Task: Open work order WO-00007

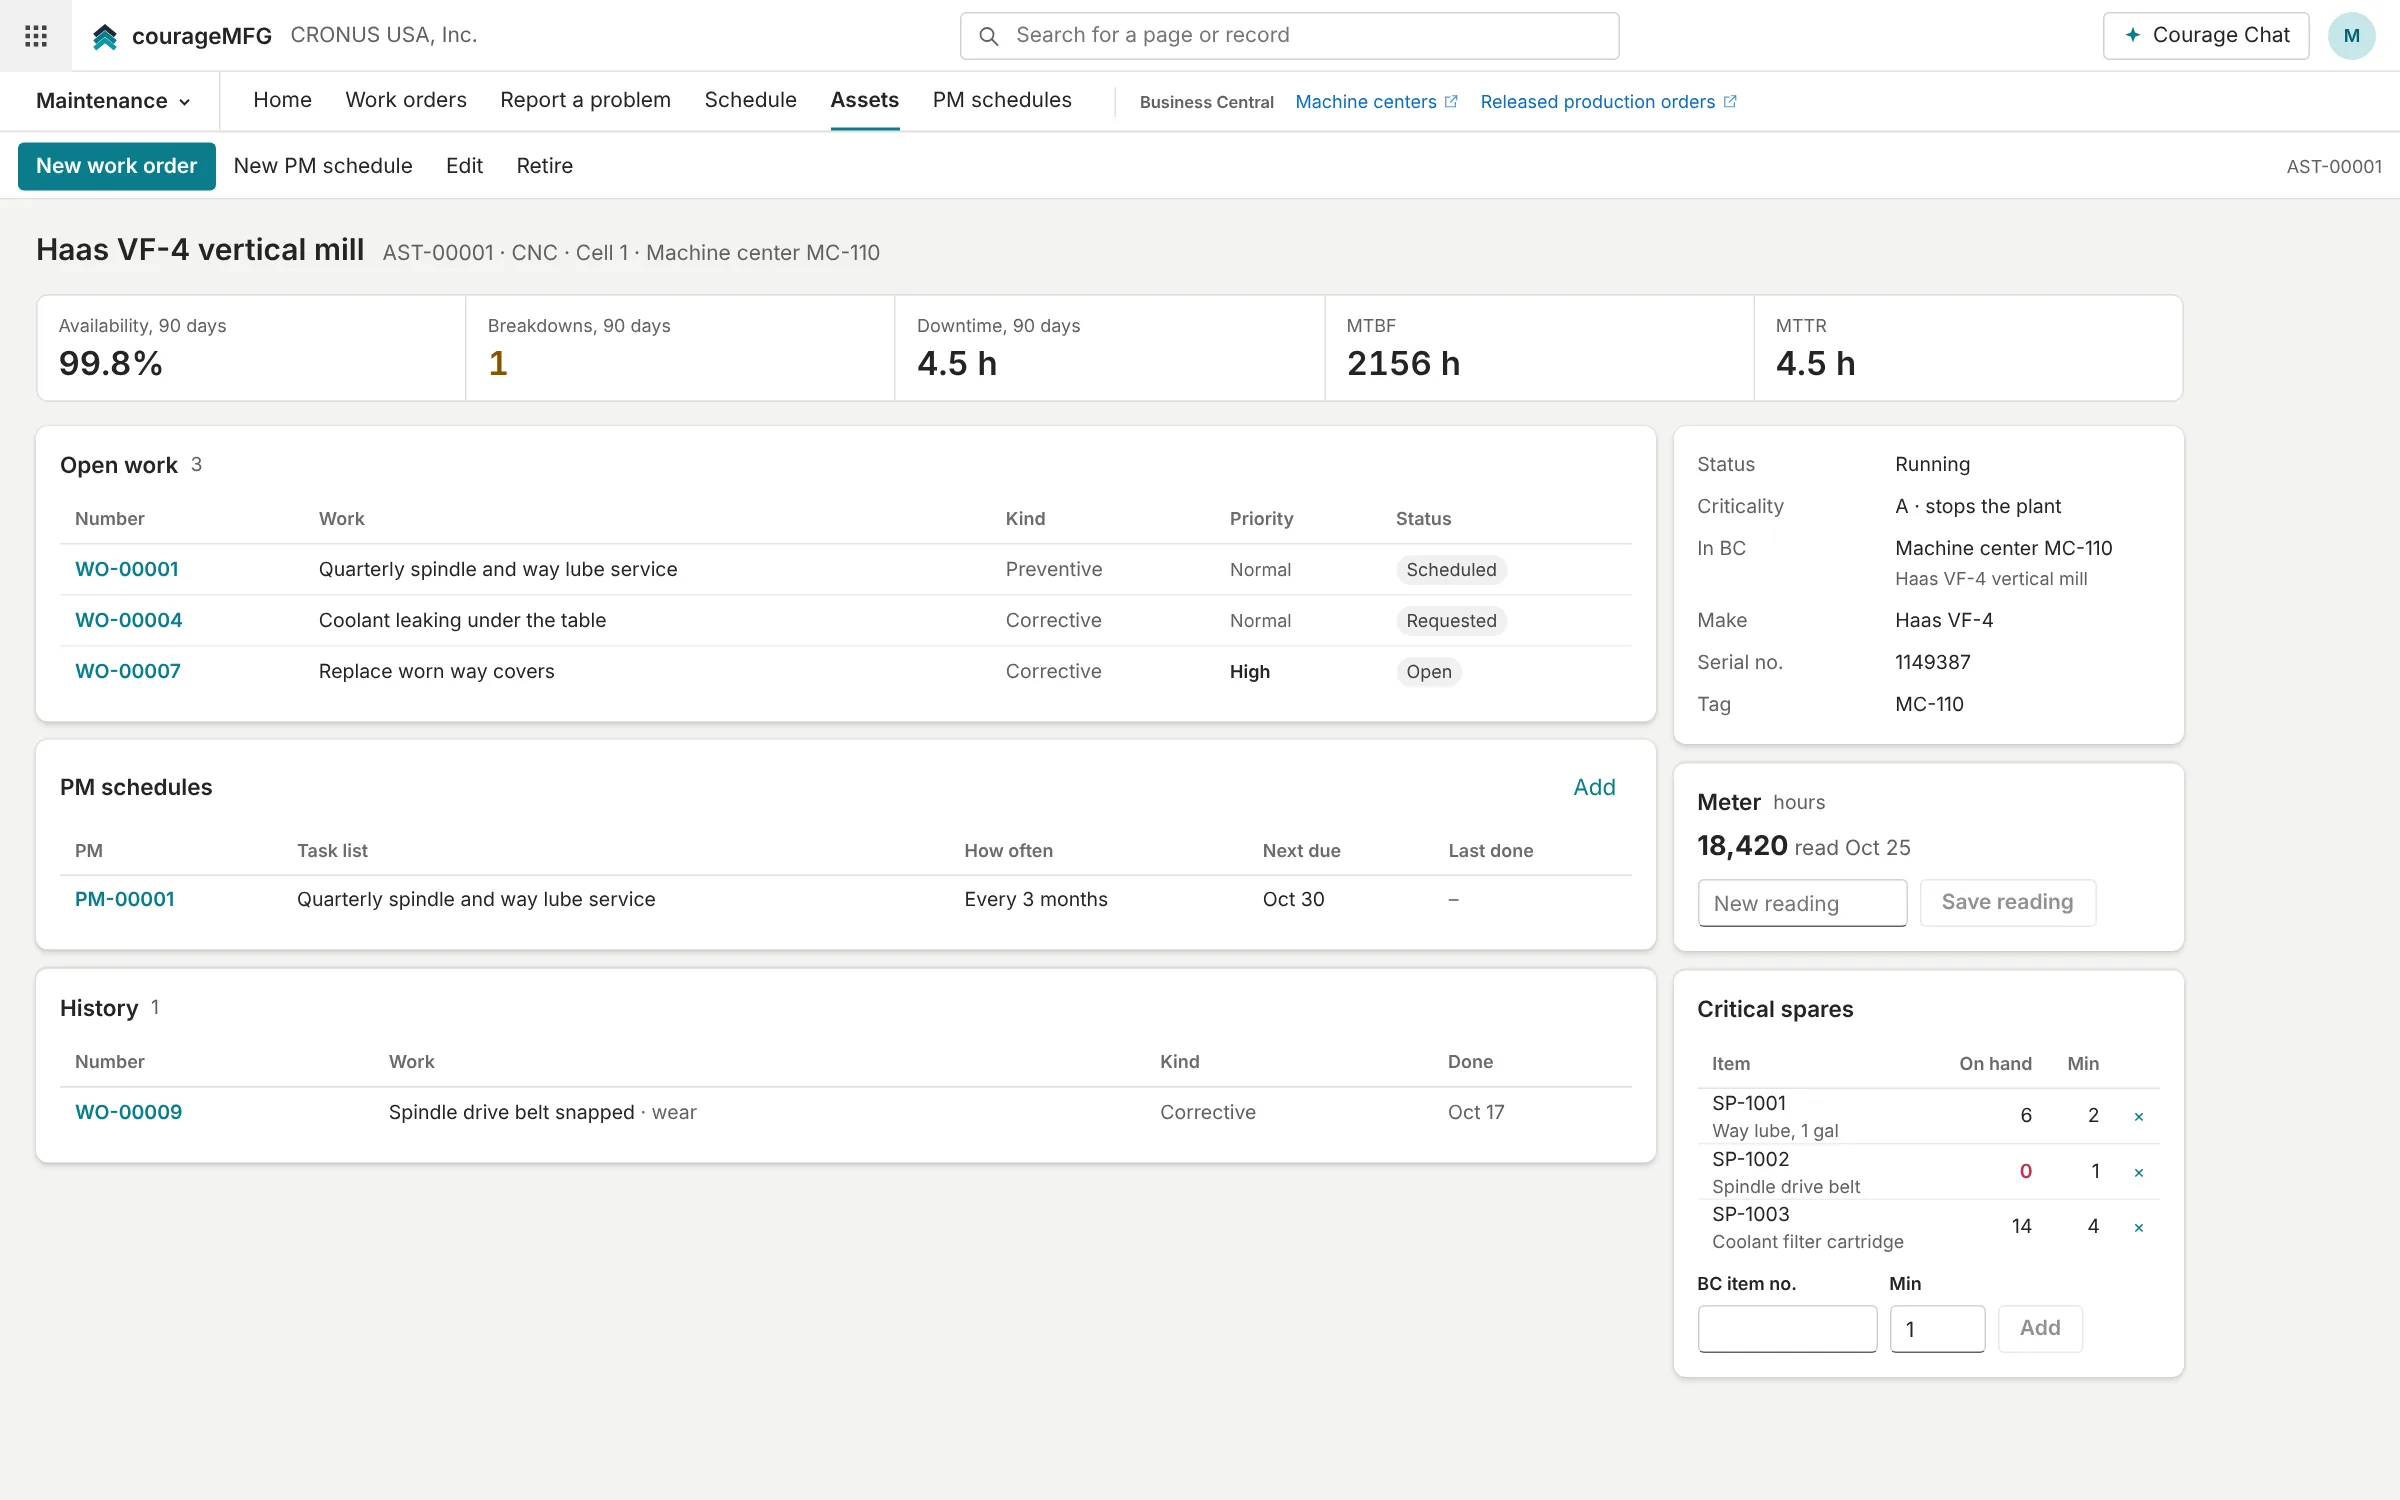Action: [x=128, y=671]
